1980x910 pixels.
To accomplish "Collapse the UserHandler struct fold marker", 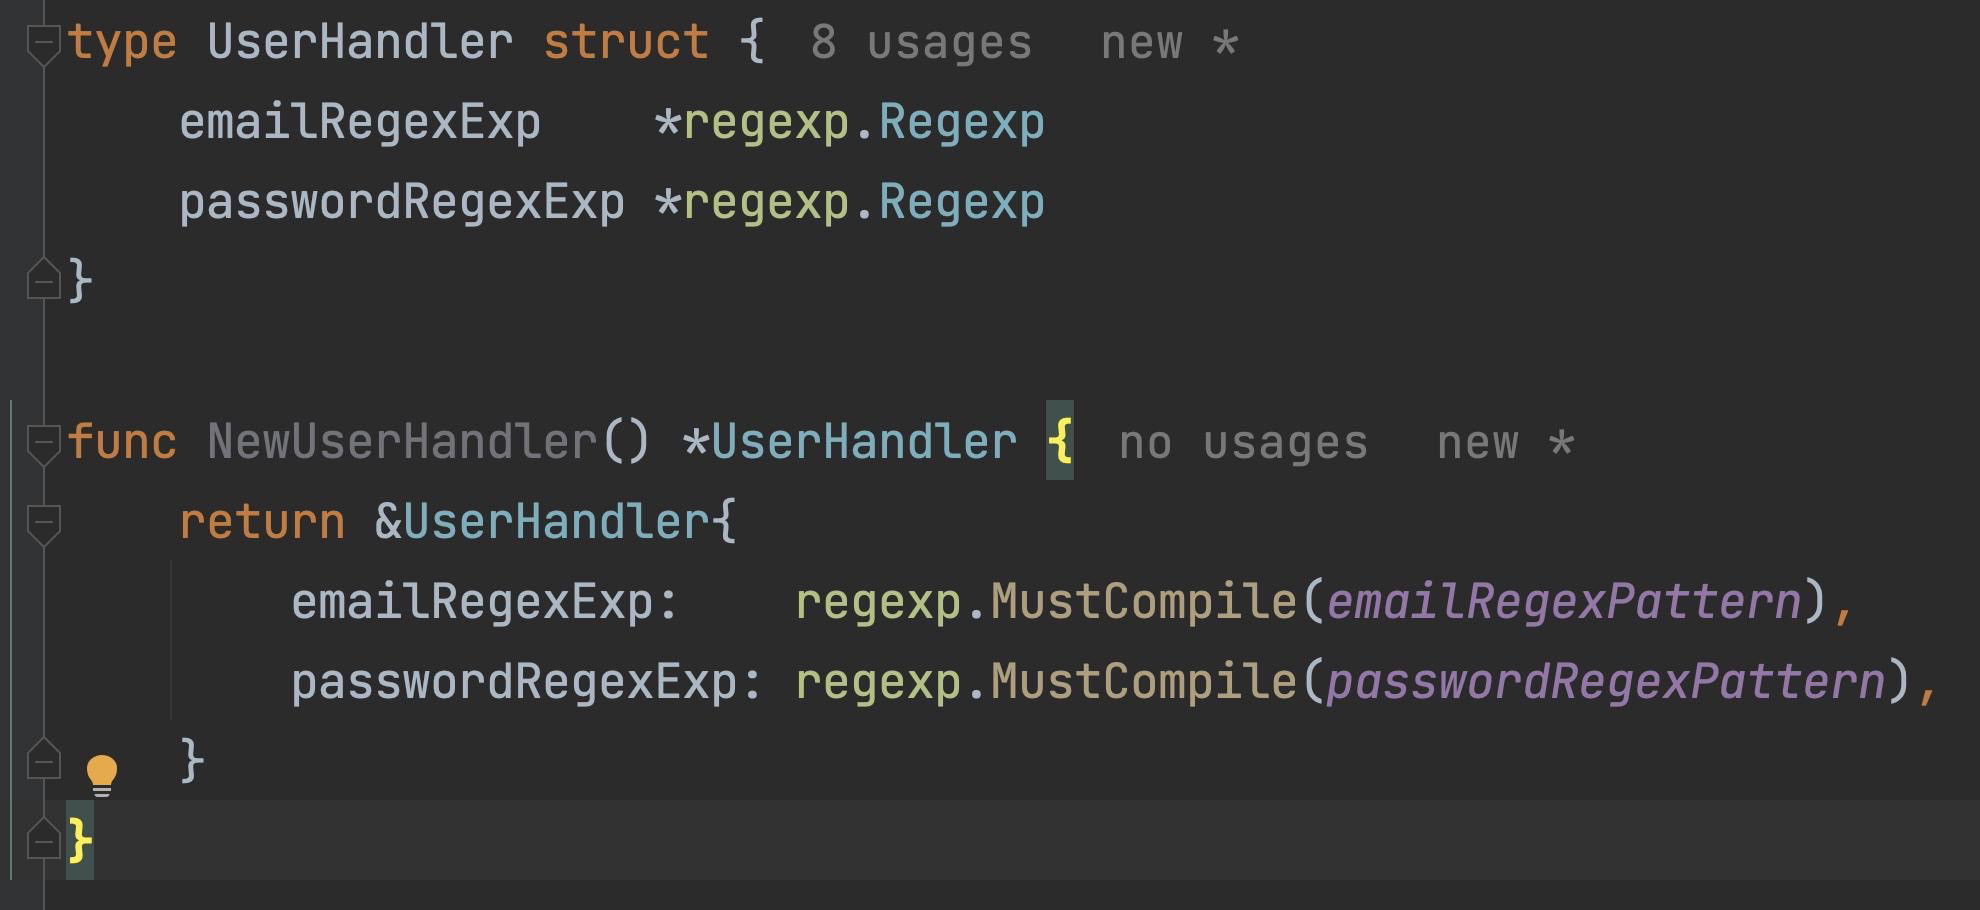I will click(43, 44).
